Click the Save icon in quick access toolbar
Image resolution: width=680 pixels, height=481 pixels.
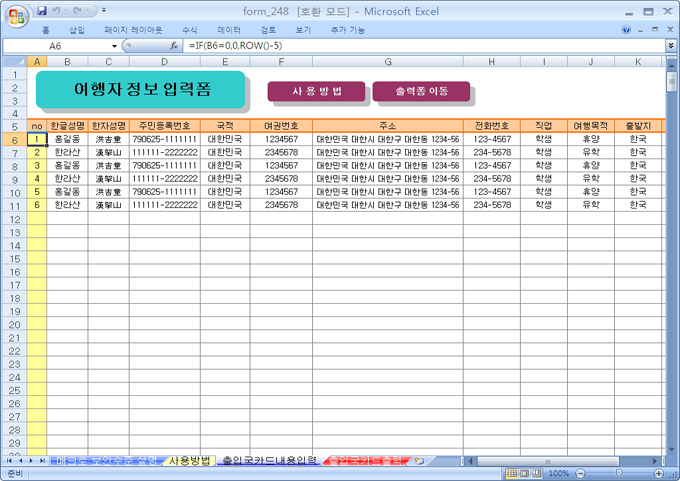point(42,11)
